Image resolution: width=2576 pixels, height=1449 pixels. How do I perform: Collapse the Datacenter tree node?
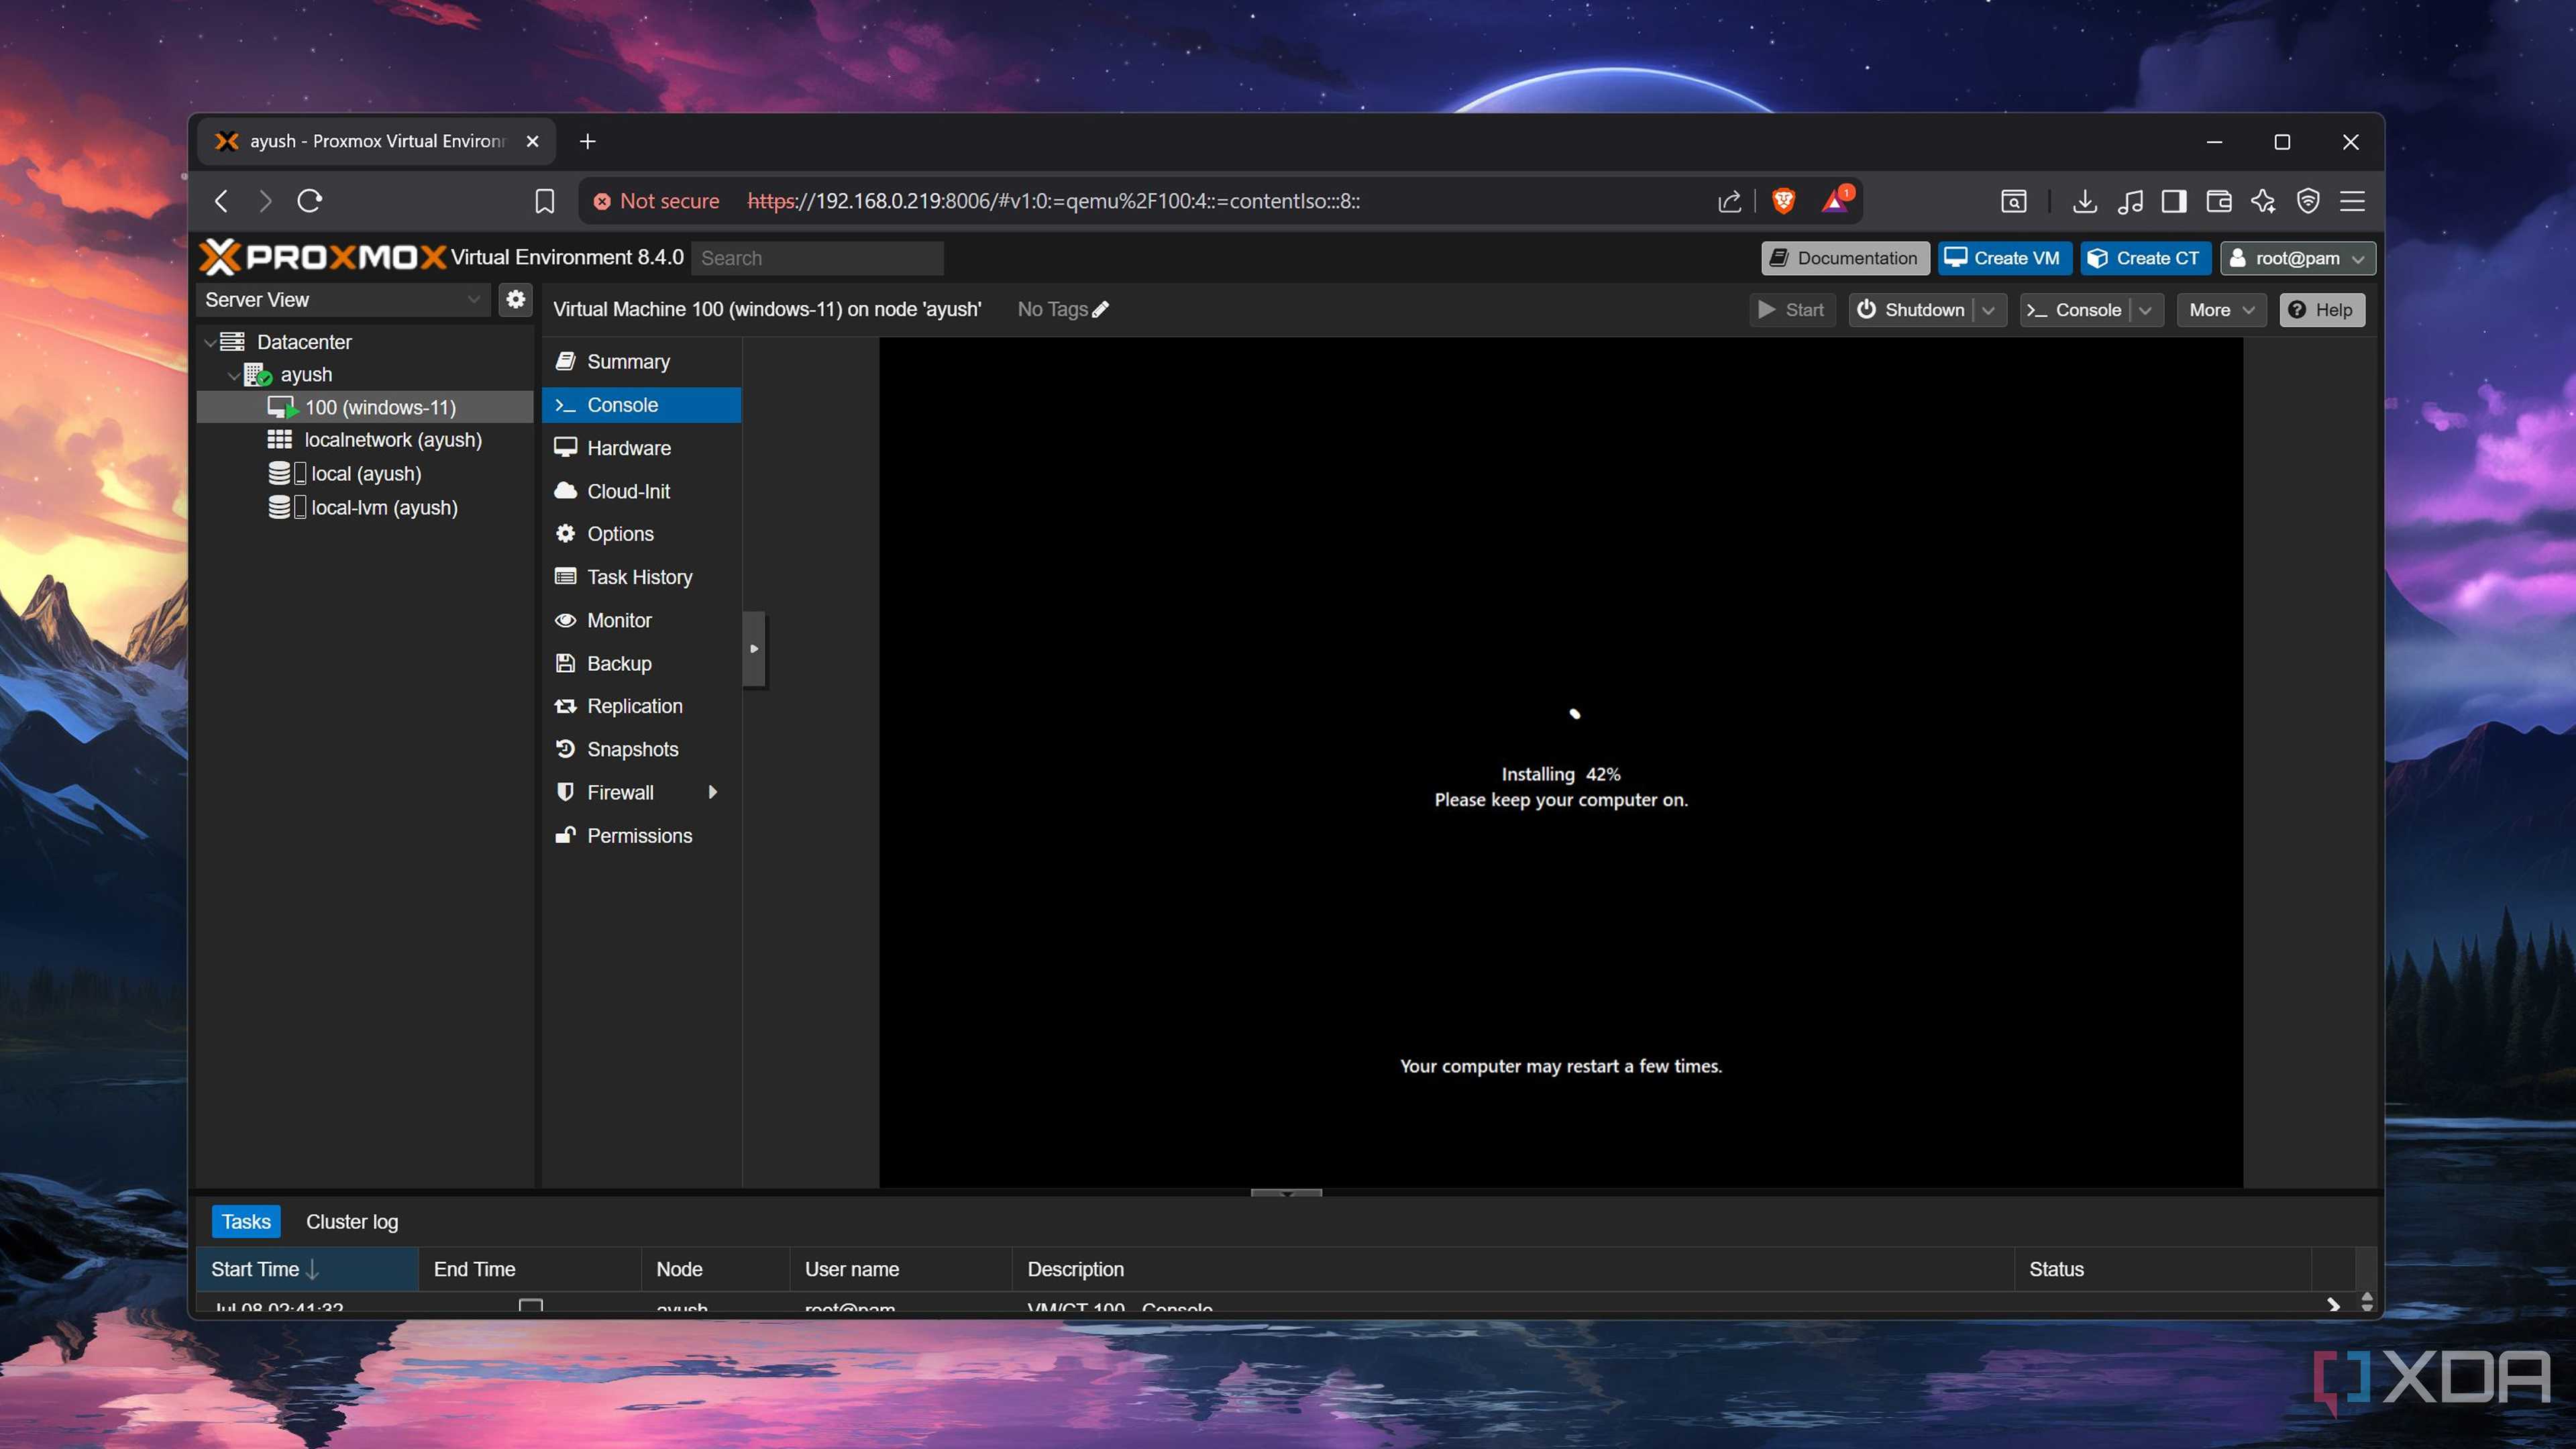point(210,343)
